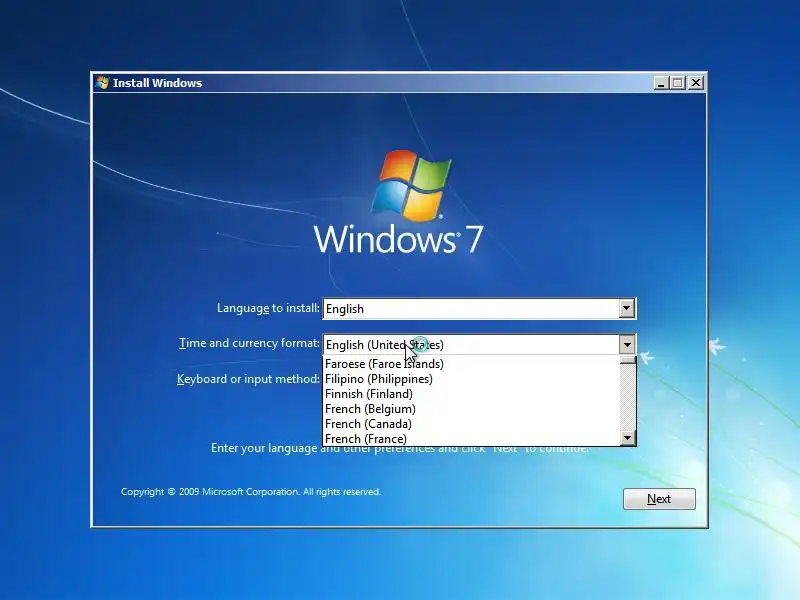
Task: Click the dropdown list scrollbar track
Action: click(628, 397)
